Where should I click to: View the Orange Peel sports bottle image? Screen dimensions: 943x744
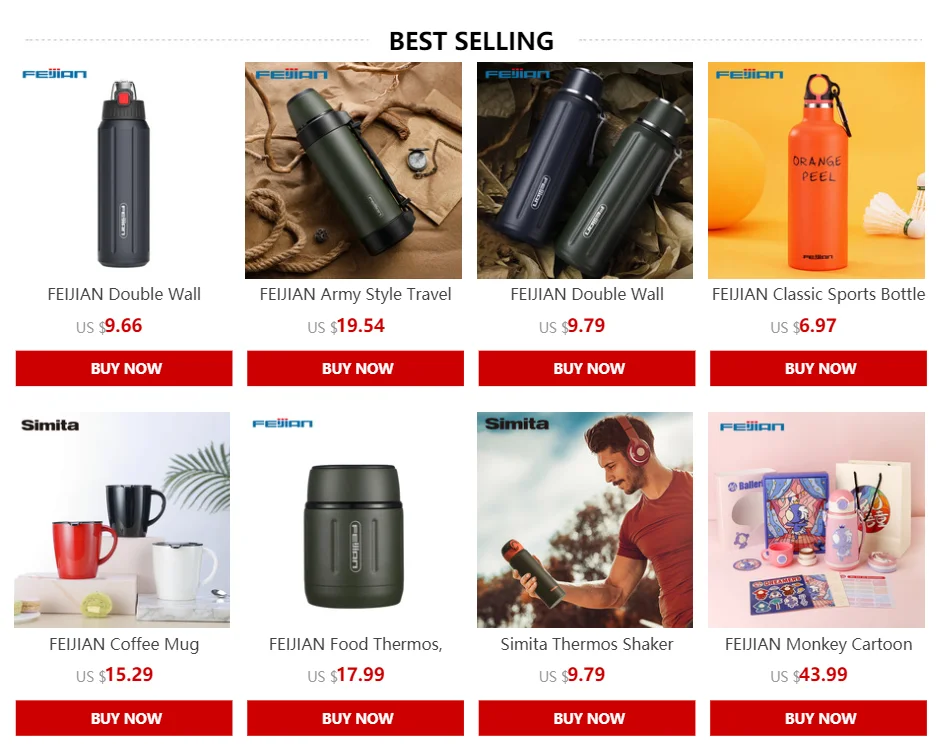tap(817, 170)
